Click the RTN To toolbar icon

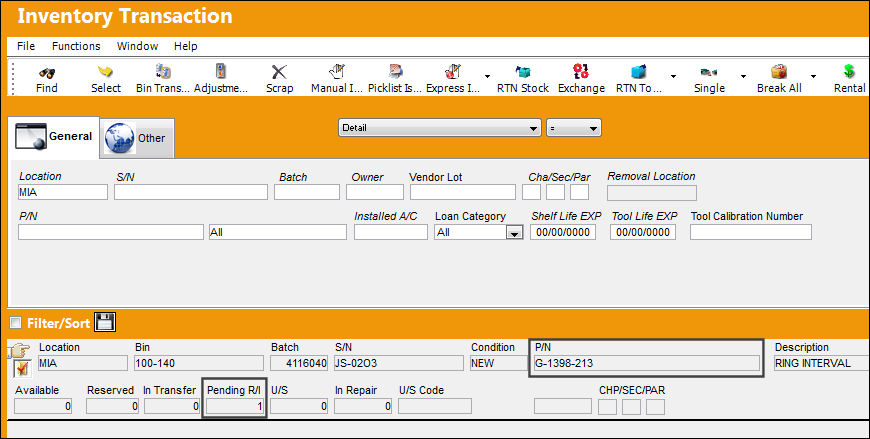(x=639, y=71)
